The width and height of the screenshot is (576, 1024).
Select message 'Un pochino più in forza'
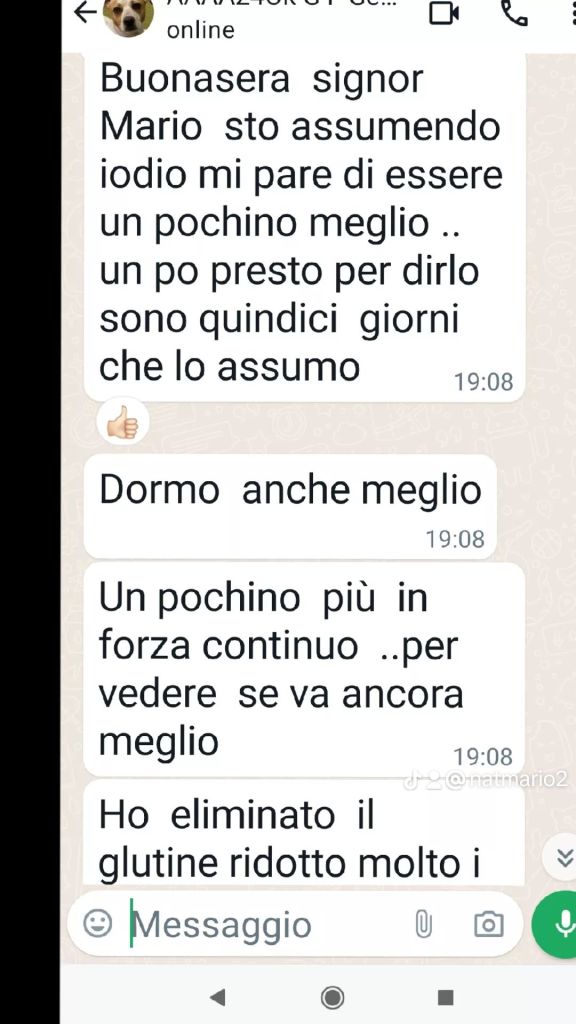coord(305,670)
